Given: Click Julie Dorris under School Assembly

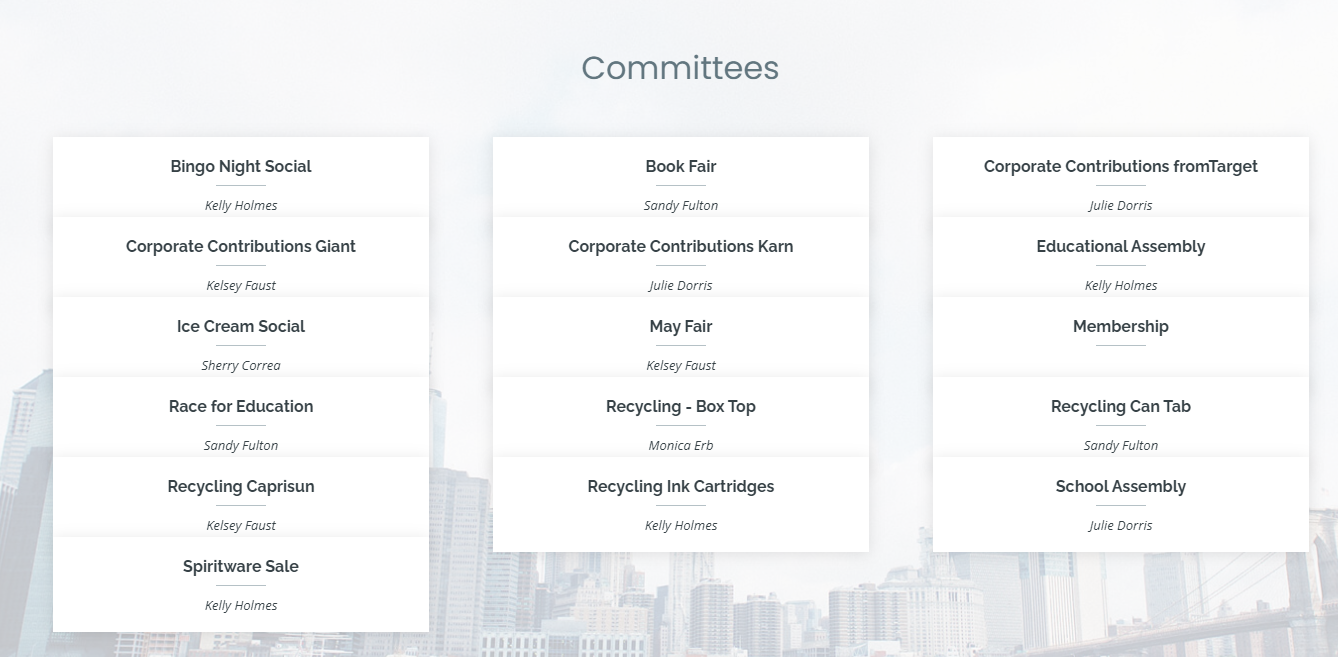Looking at the screenshot, I should (1121, 525).
